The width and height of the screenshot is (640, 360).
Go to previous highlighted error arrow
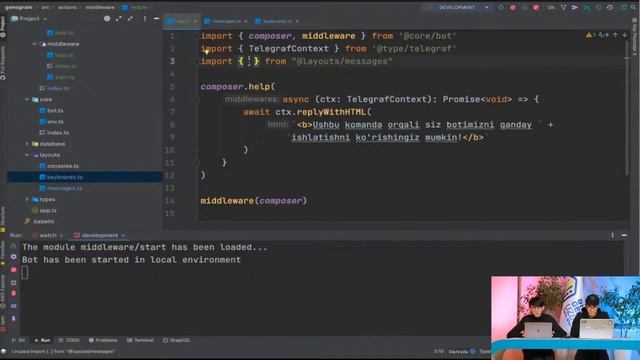(615, 36)
